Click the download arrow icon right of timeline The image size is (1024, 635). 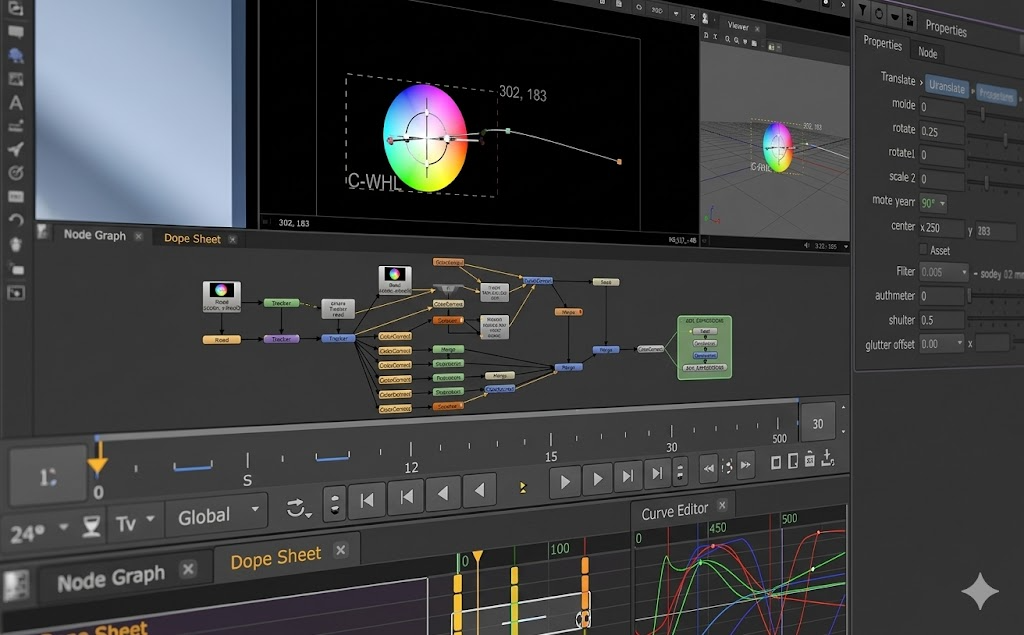[827, 457]
